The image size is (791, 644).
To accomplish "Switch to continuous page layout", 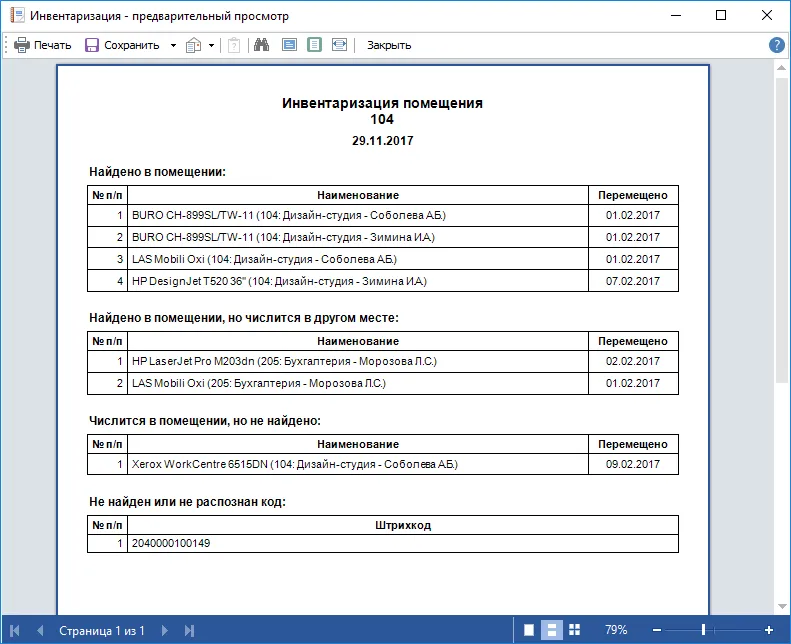I will click(551, 630).
